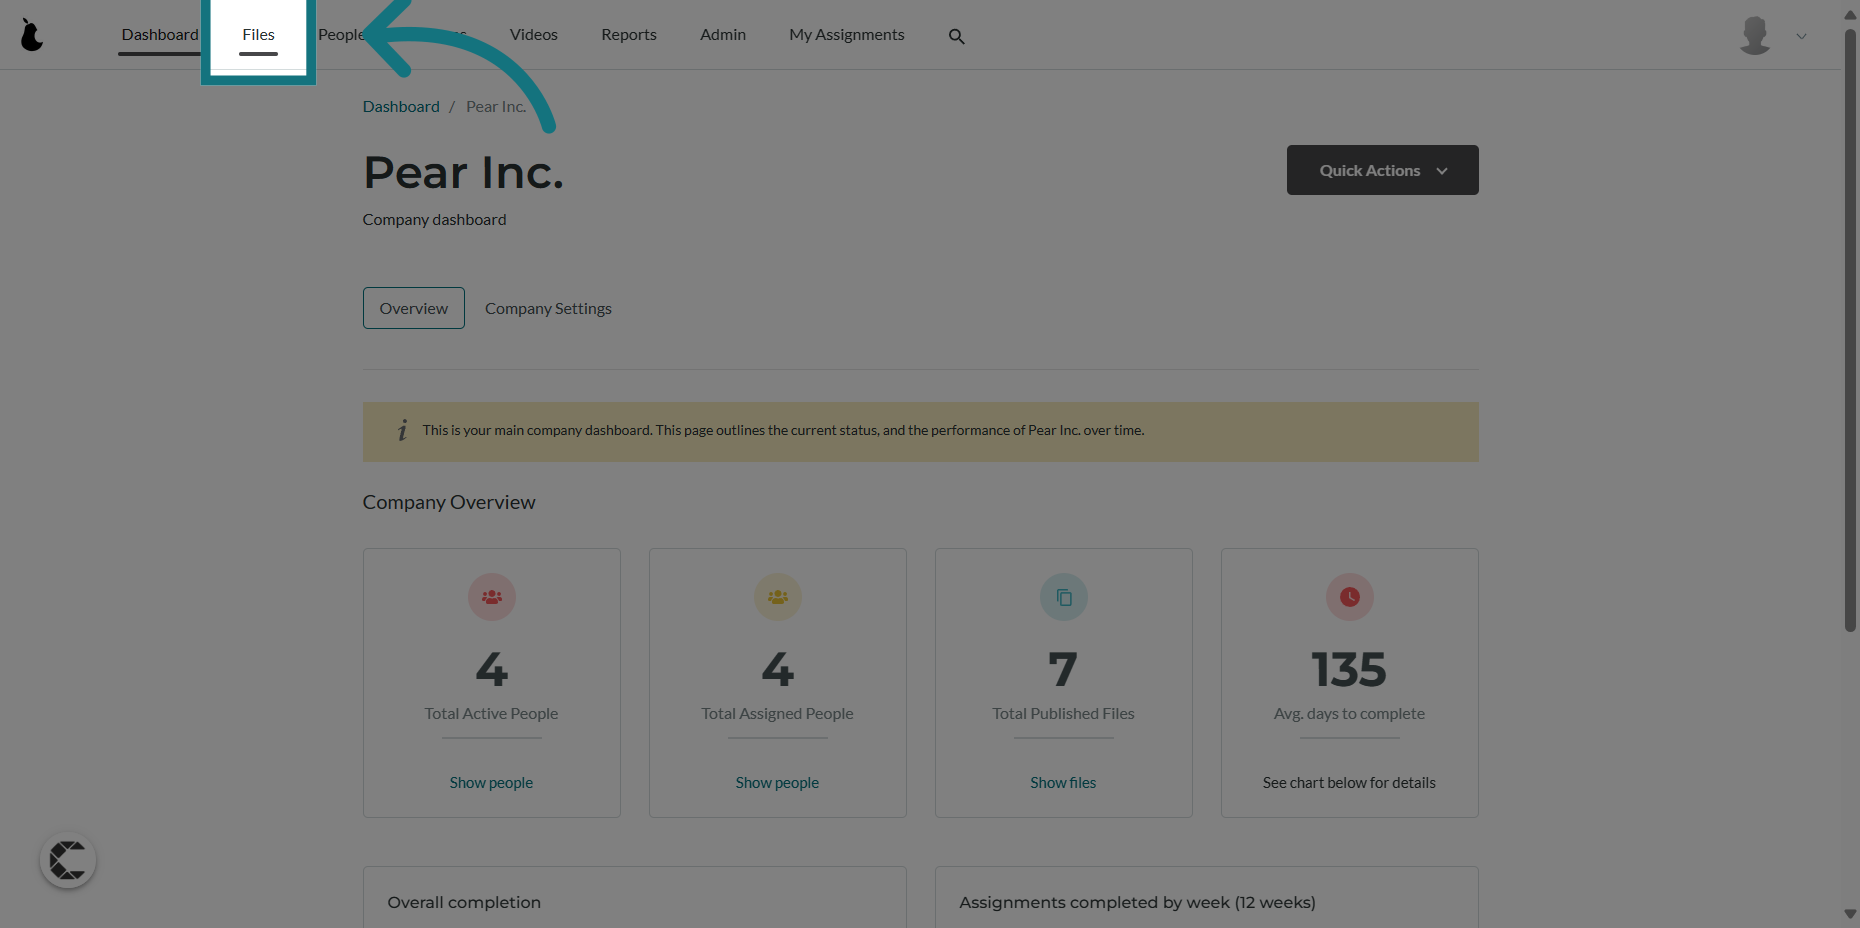Click the Total Published Files icon

click(x=1064, y=597)
